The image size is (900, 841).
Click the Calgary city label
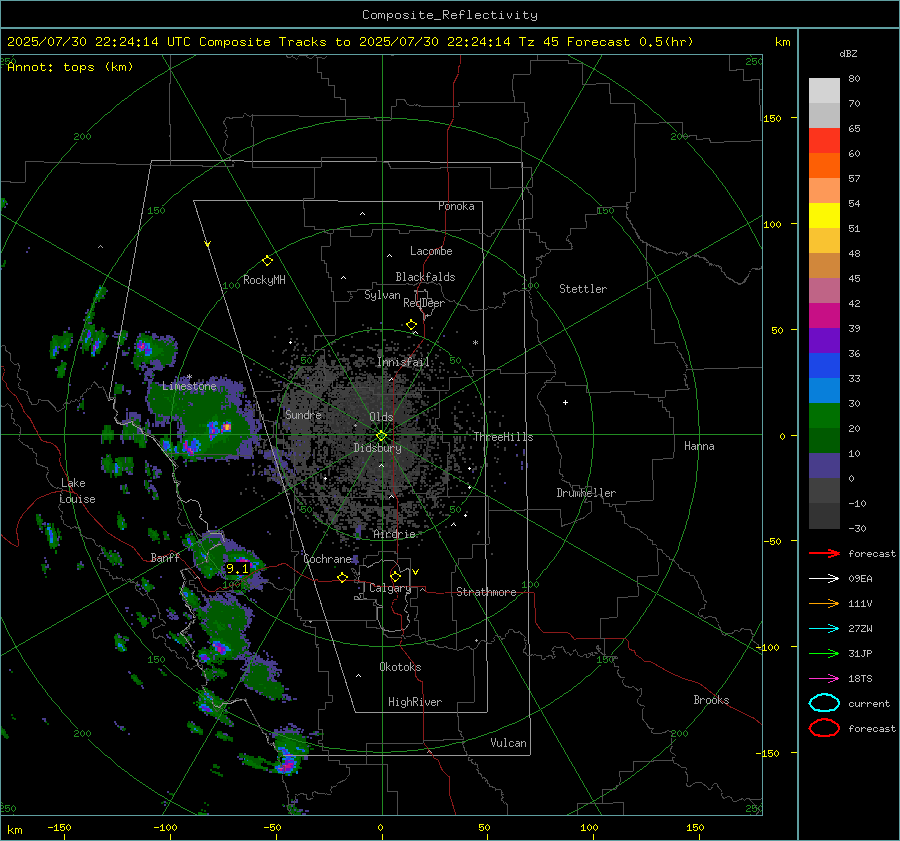[390, 588]
